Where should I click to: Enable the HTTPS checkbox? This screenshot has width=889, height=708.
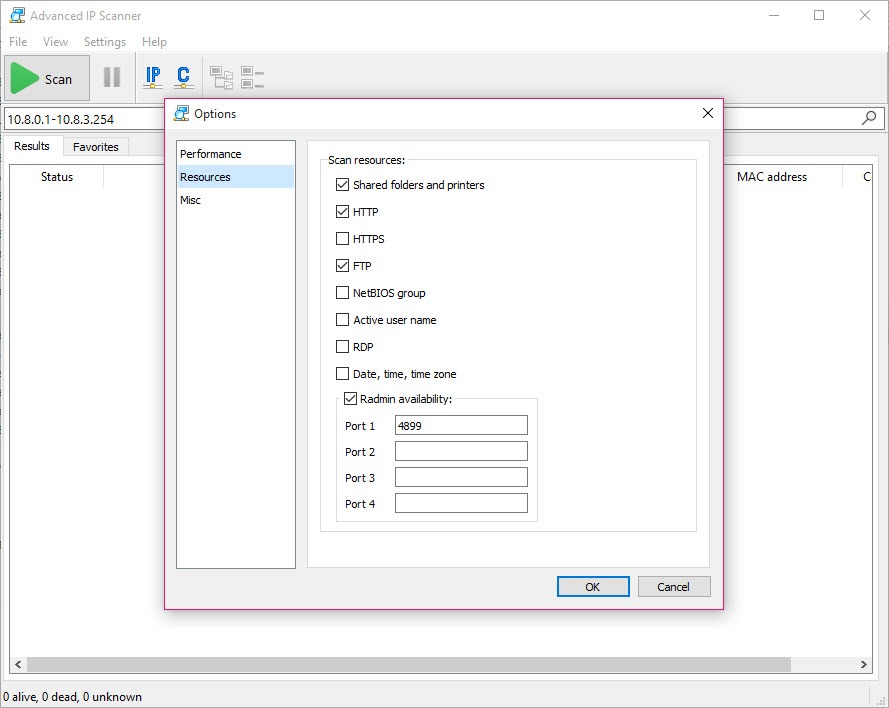point(342,239)
